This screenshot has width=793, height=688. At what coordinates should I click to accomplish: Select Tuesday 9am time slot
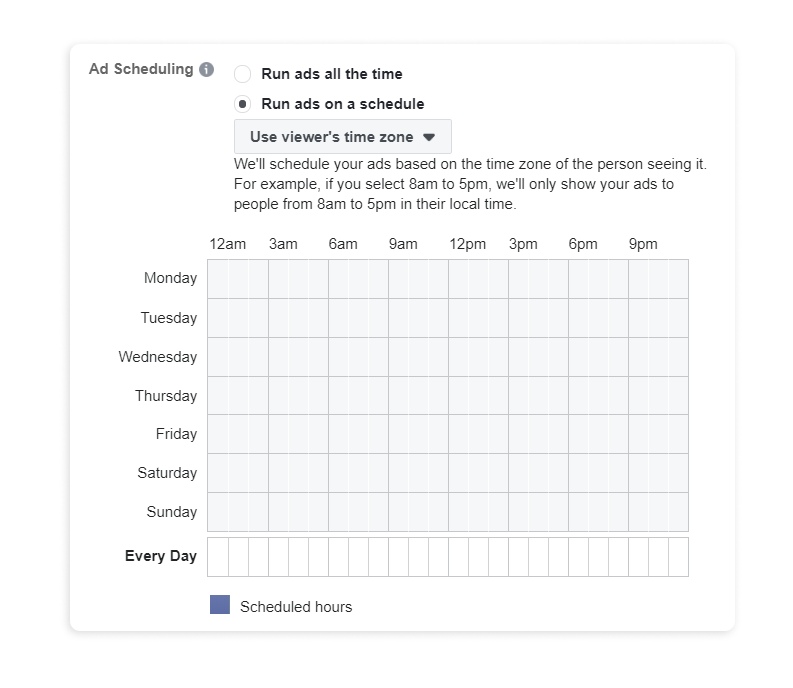tap(399, 318)
